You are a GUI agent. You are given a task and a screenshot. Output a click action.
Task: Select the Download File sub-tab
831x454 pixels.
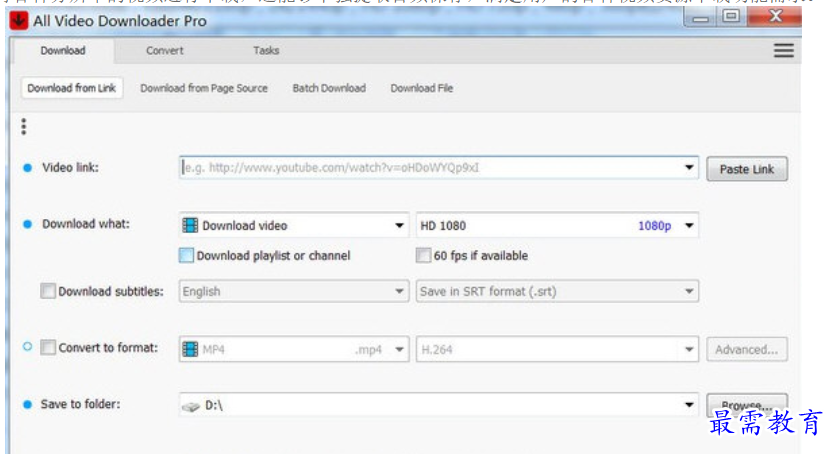(422, 88)
